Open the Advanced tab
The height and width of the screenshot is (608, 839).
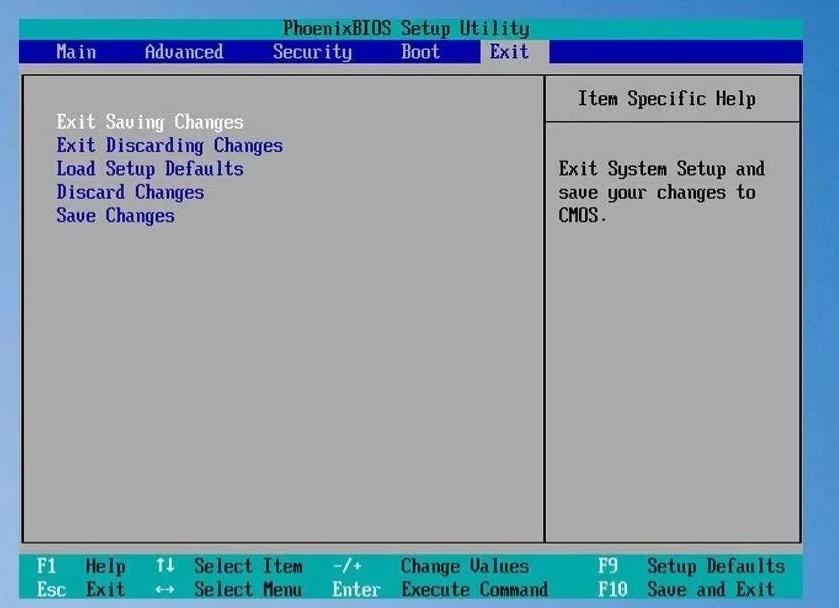[x=184, y=52]
